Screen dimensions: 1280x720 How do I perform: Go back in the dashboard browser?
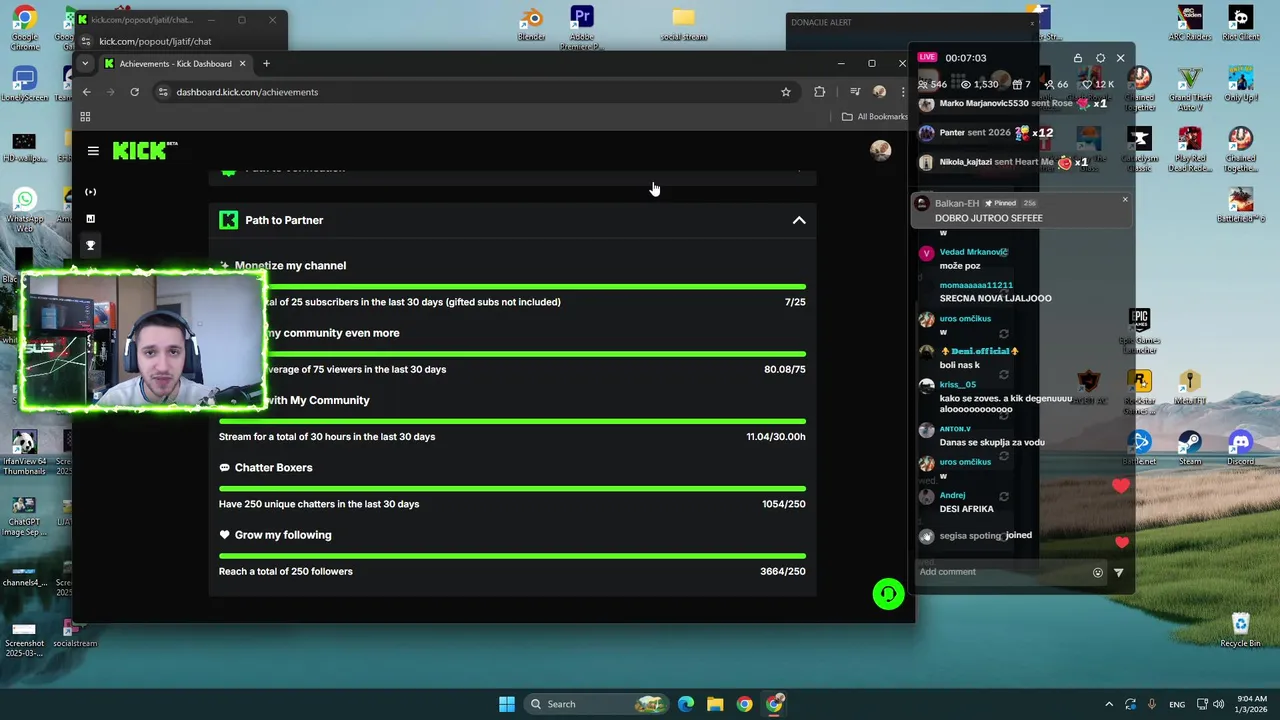pyautogui.click(x=87, y=92)
